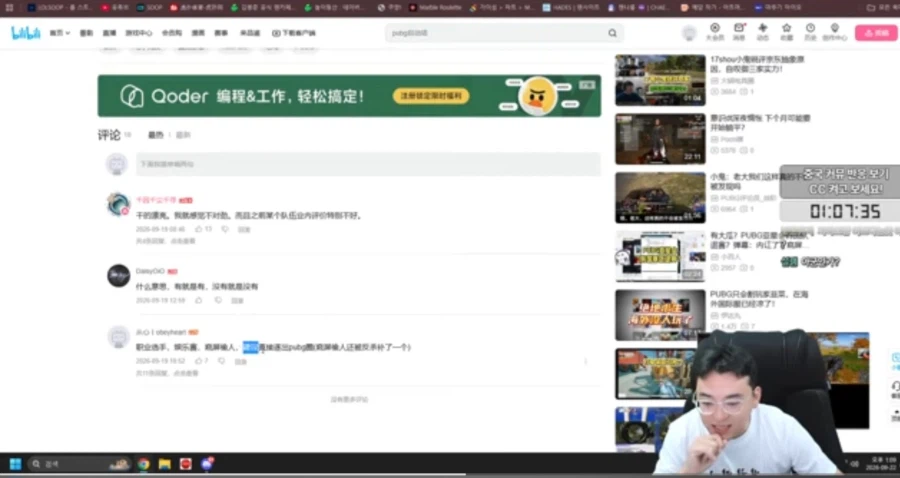Open the PUBG只会割玩家韭菜 video thumbnail
The width and height of the screenshot is (900, 478).
pos(660,315)
